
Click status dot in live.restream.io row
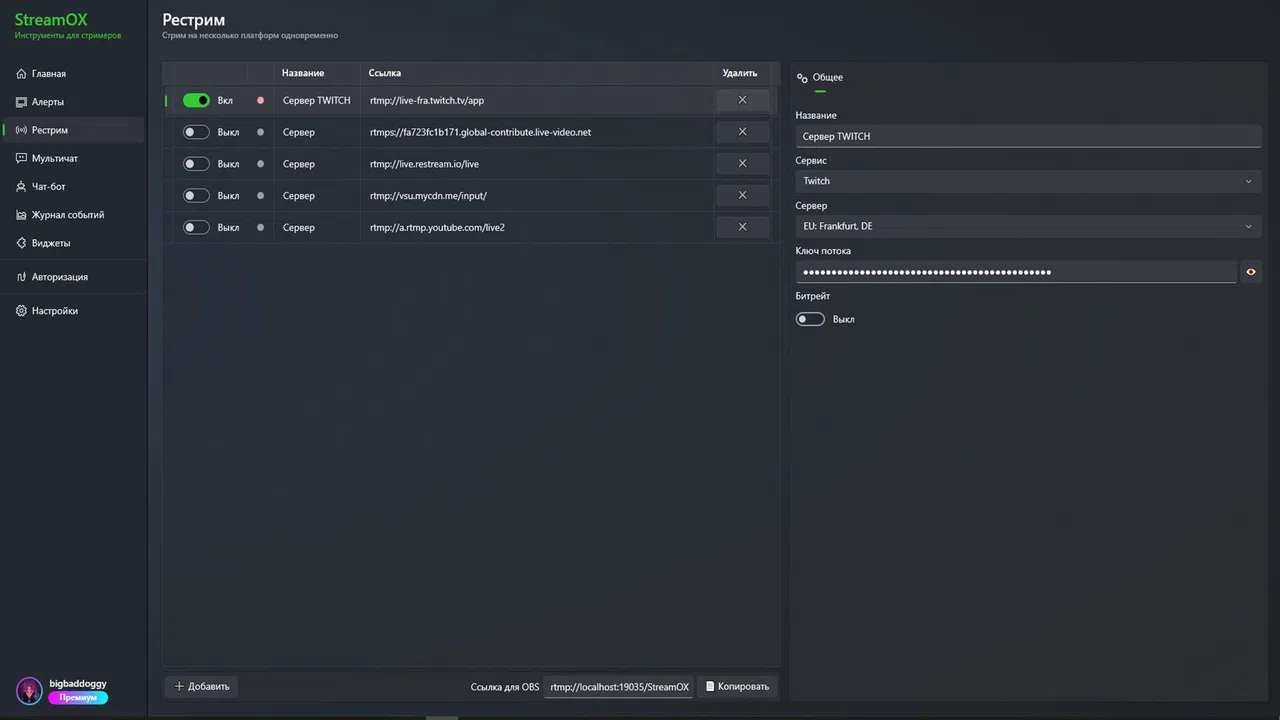[261, 164]
